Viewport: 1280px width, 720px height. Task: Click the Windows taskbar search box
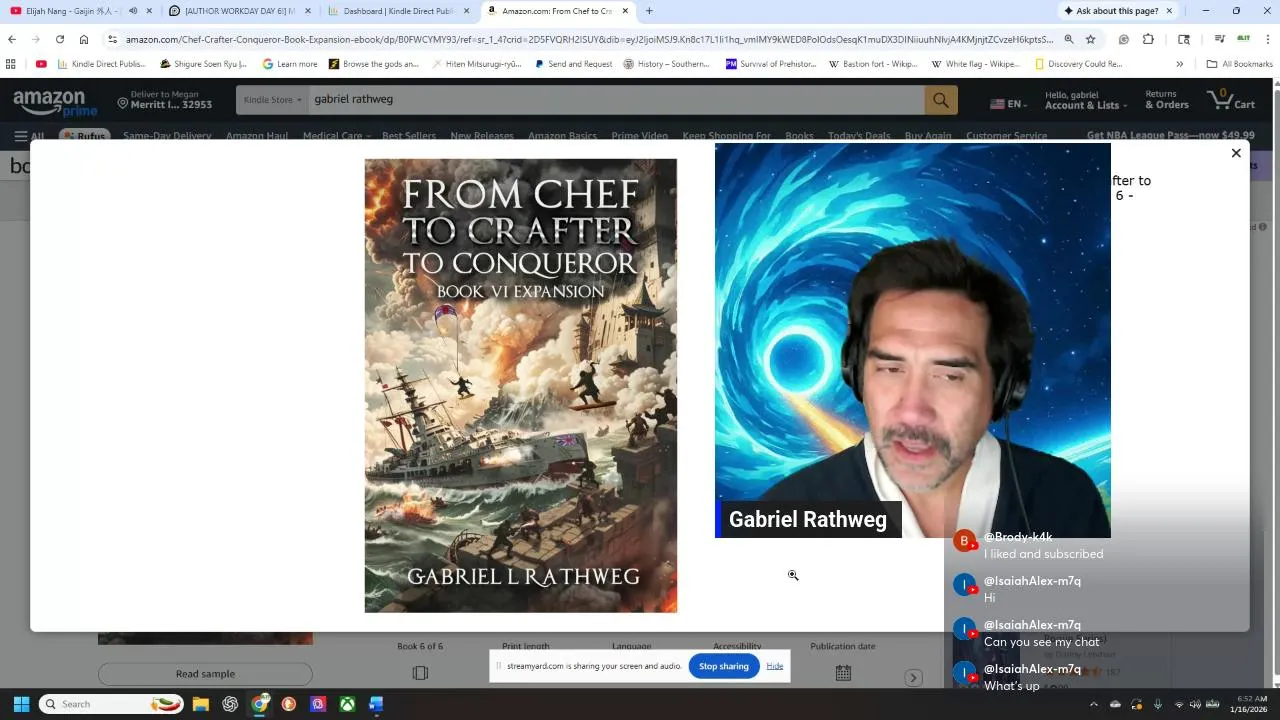[x=111, y=704]
